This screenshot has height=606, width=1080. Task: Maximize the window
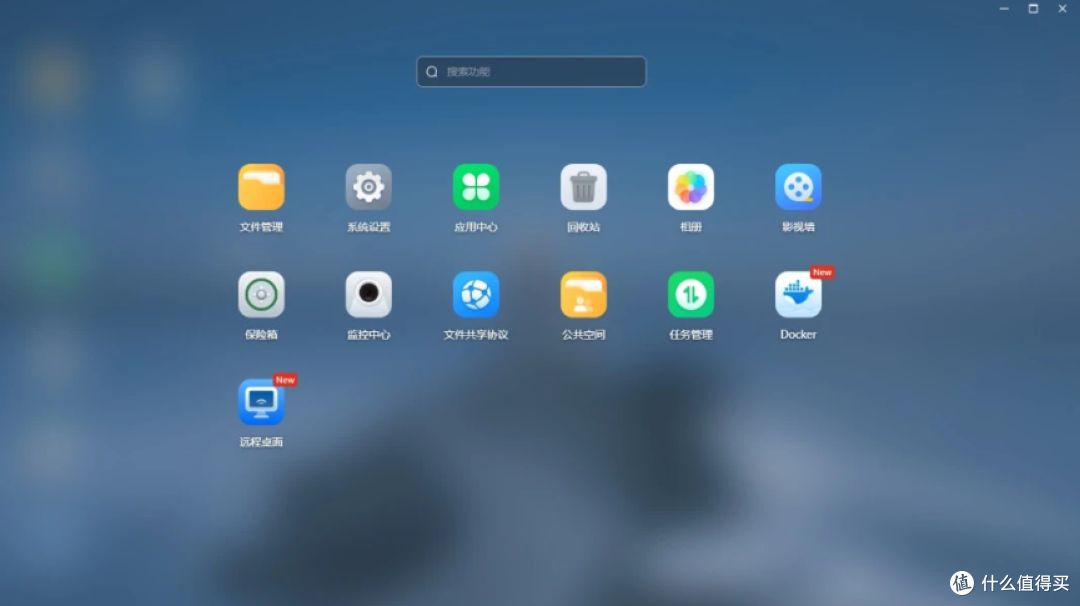click(x=1033, y=9)
